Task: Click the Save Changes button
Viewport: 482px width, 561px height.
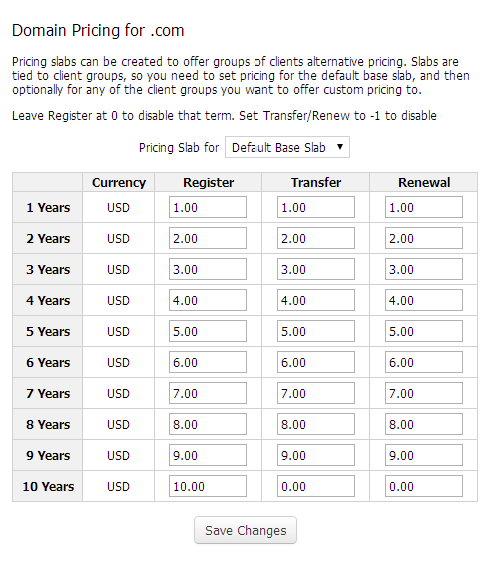Action: (x=245, y=530)
